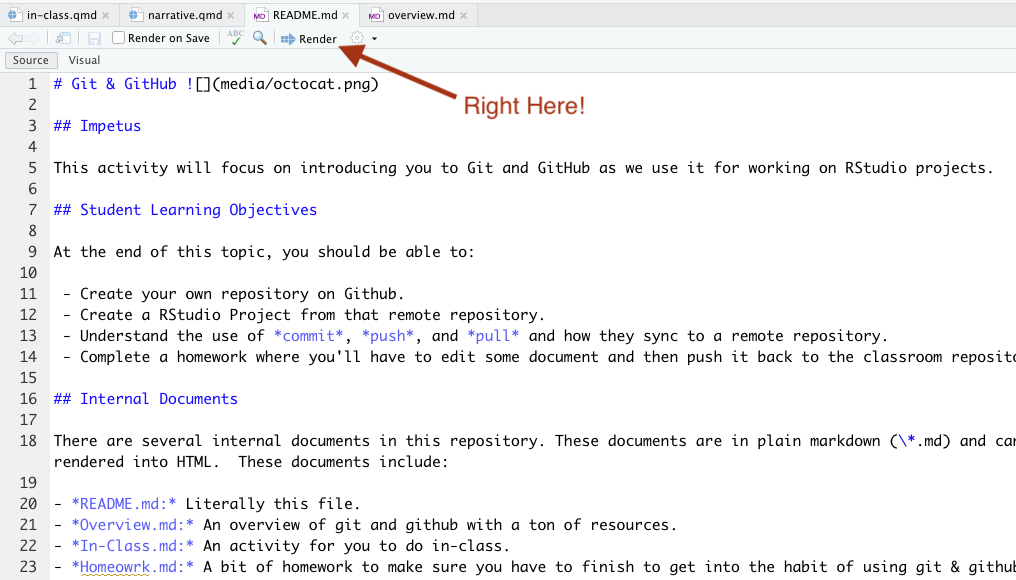1016x580 pixels.
Task: Click line number 16 in gutter
Action: click(28, 399)
